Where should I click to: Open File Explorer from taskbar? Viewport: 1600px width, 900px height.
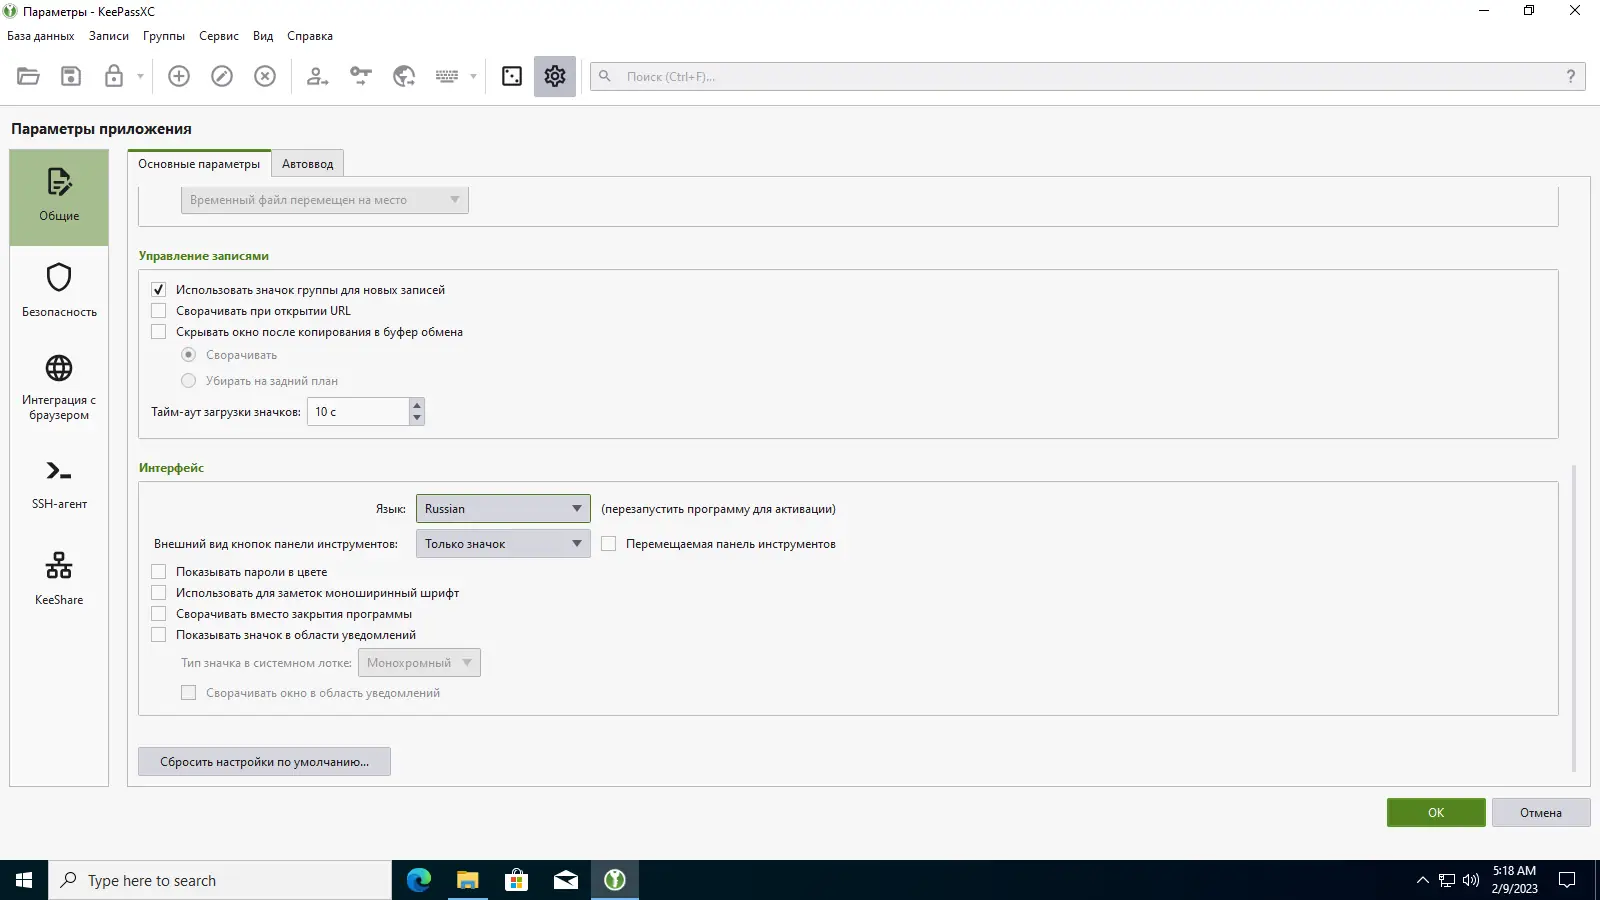coord(468,880)
